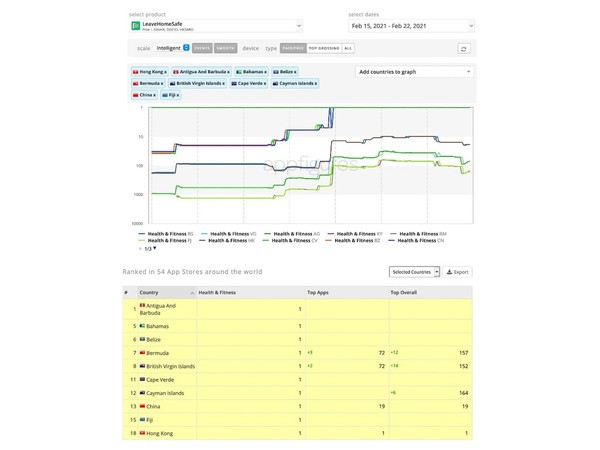The height and width of the screenshot is (450, 600).
Task: Click the Cayman Islands flag in table
Action: click(142, 393)
